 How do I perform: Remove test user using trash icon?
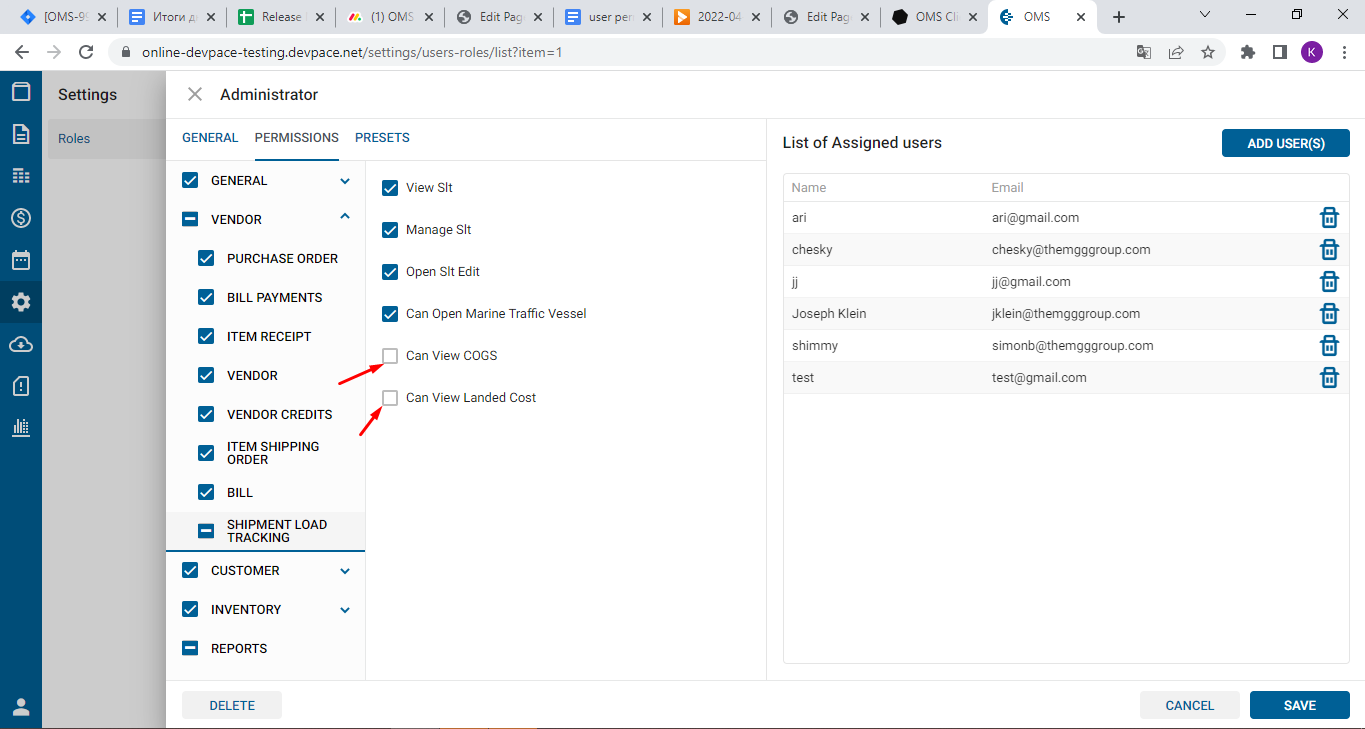pyautogui.click(x=1329, y=377)
